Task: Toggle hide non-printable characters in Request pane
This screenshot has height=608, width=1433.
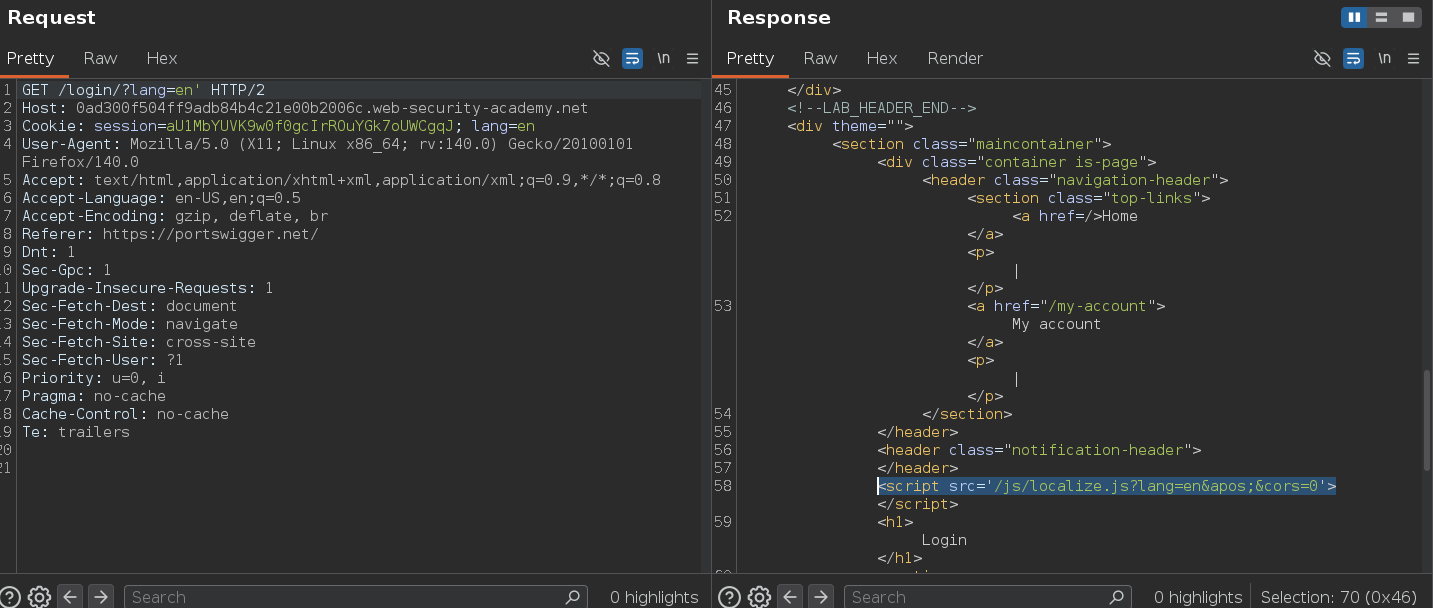Action: (x=601, y=58)
